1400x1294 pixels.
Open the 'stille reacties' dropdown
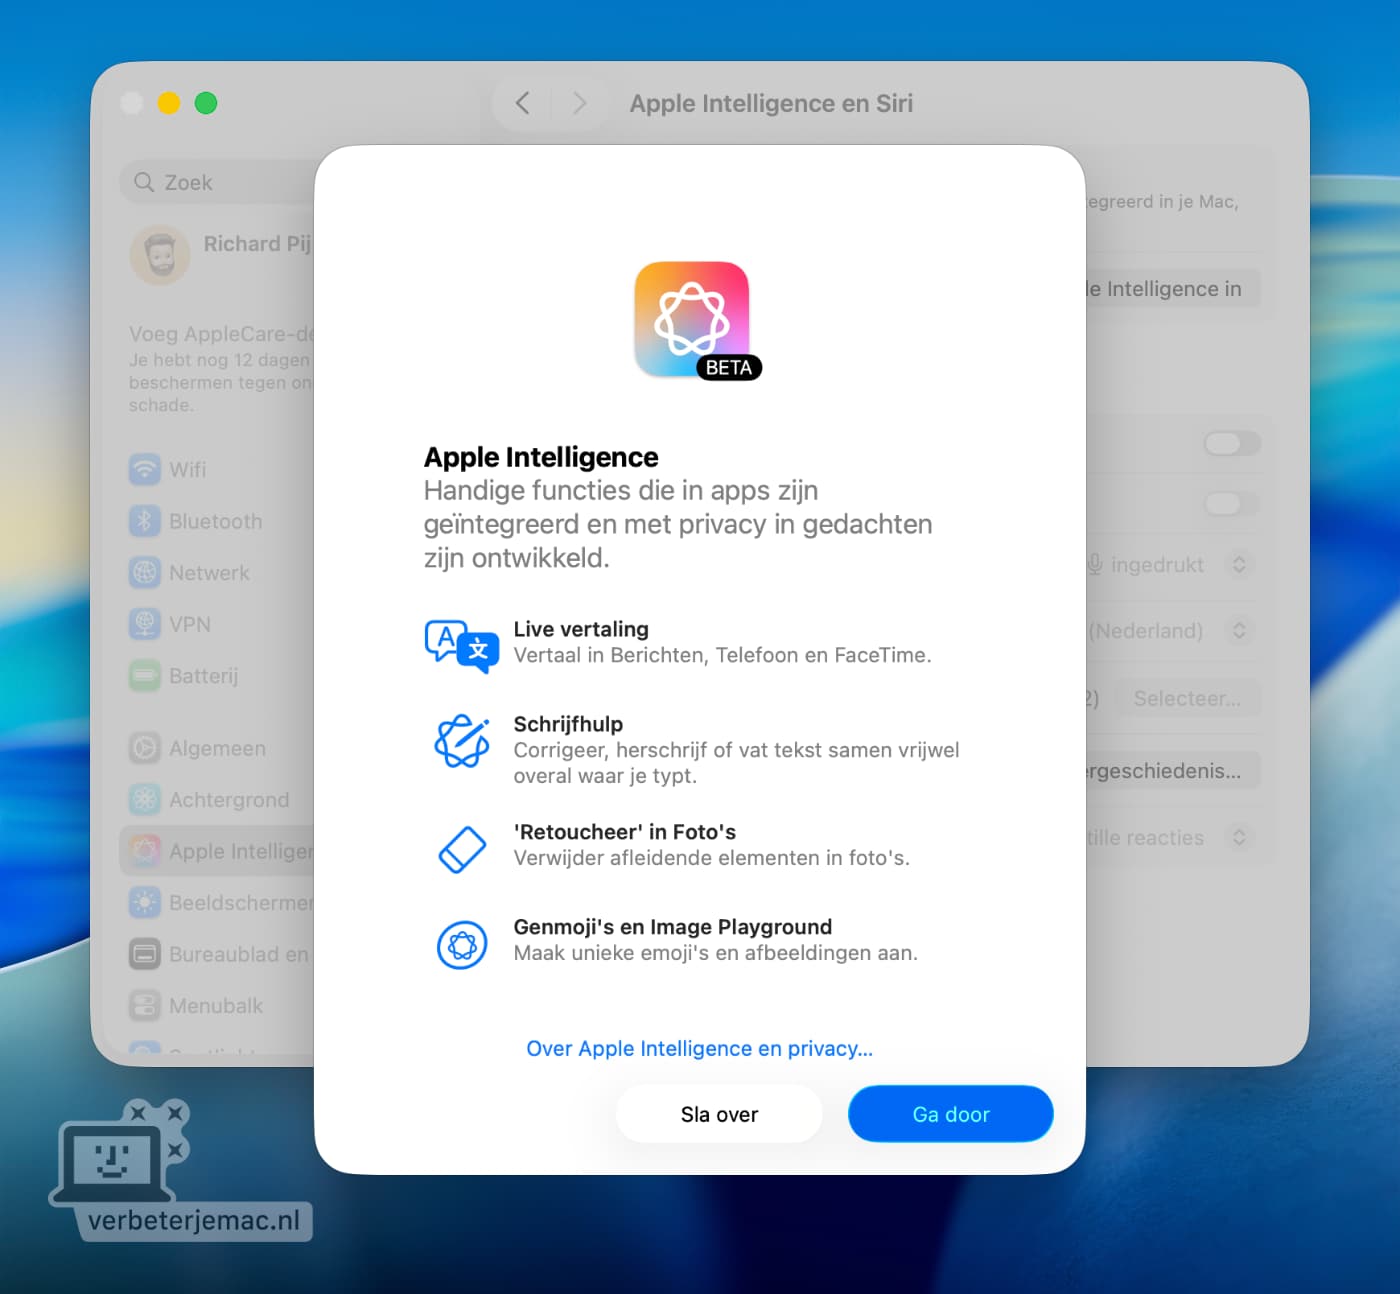tap(1240, 838)
